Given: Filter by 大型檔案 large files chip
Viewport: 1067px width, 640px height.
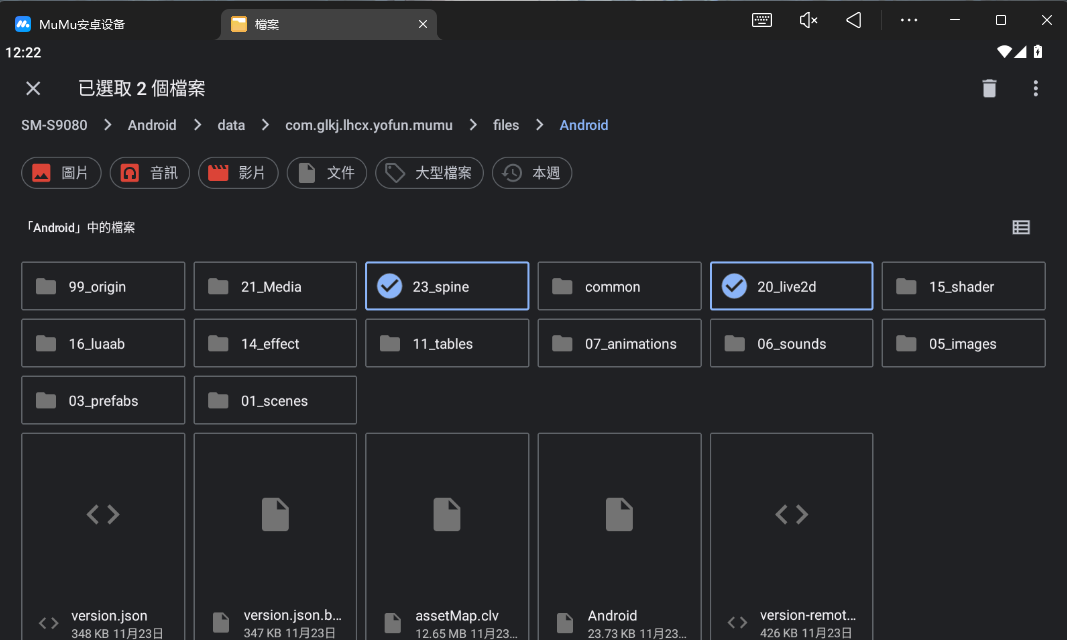Looking at the screenshot, I should click(429, 173).
